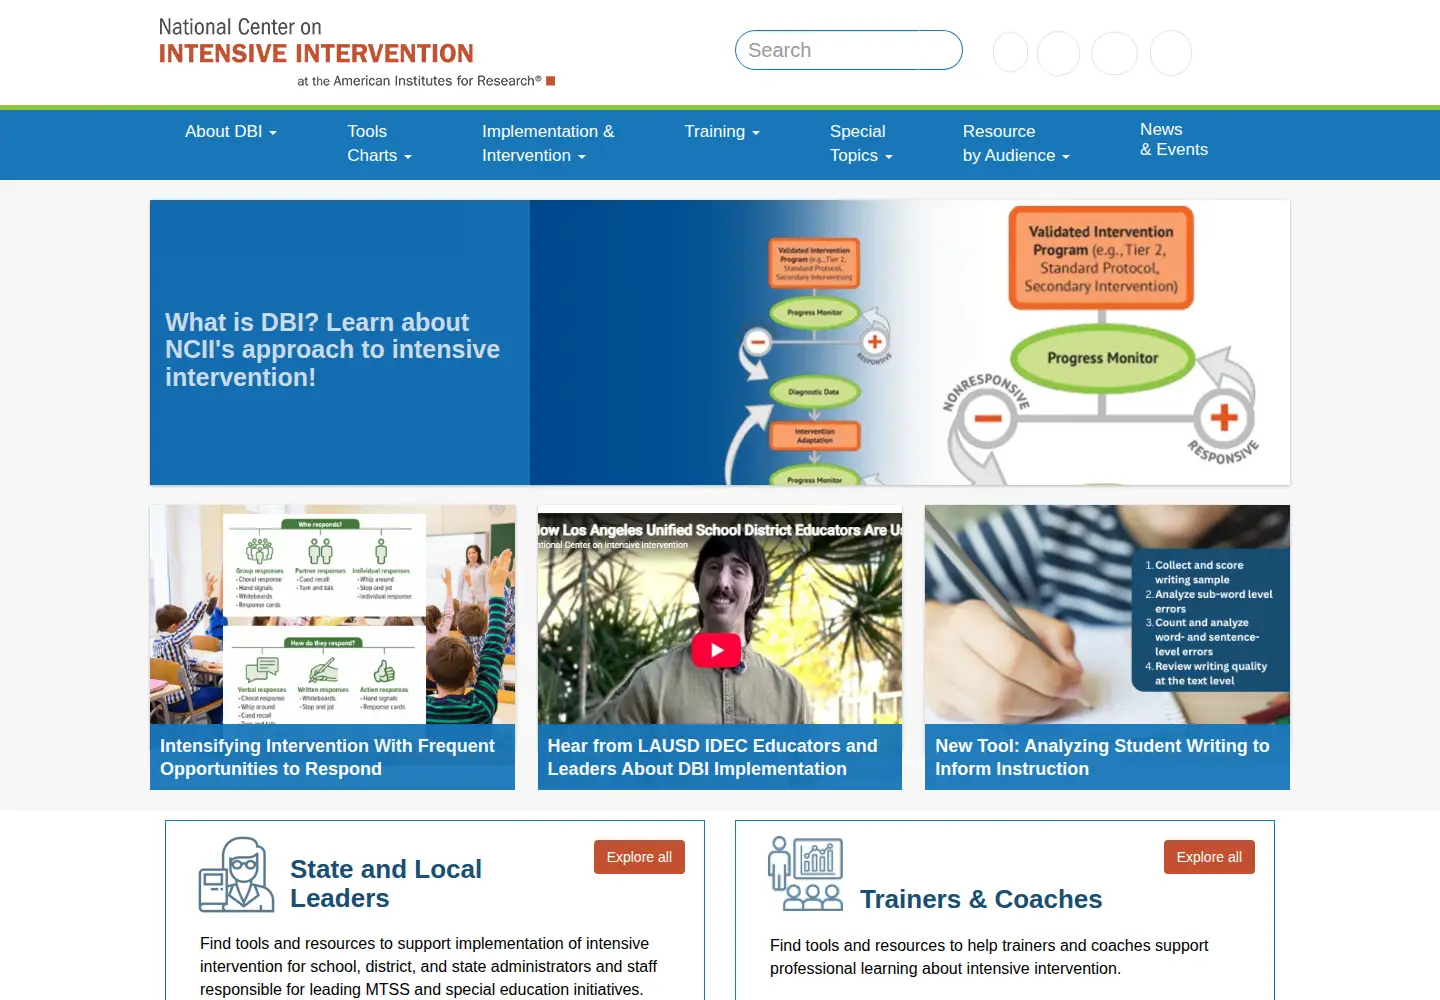Expand Implementation & Intervention menu

[548, 143]
